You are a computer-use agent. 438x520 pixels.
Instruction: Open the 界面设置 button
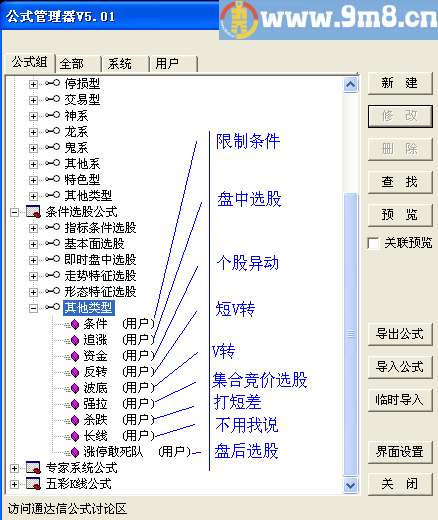(400, 452)
